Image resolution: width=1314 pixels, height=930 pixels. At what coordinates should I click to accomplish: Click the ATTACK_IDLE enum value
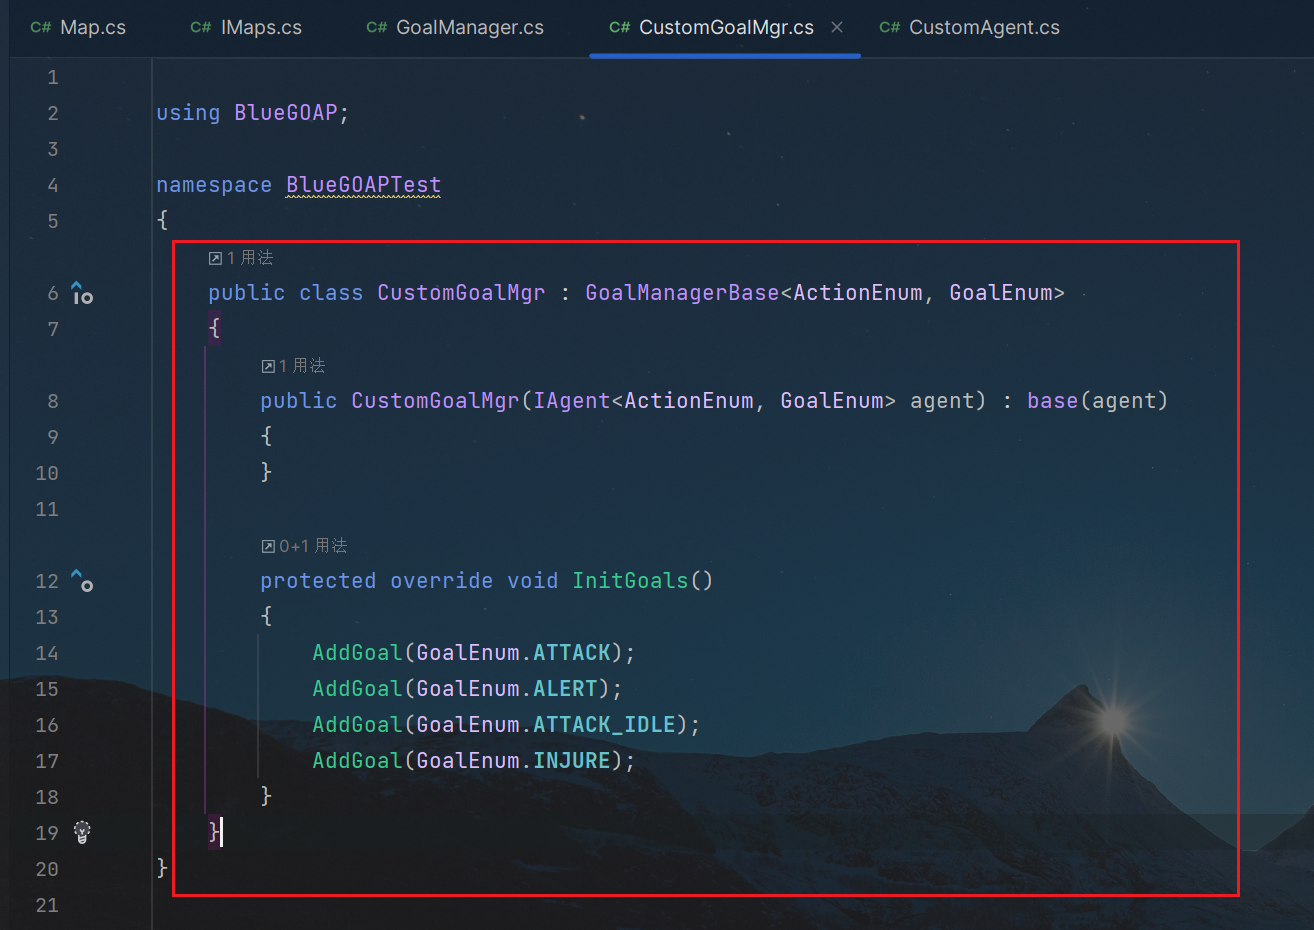604,725
